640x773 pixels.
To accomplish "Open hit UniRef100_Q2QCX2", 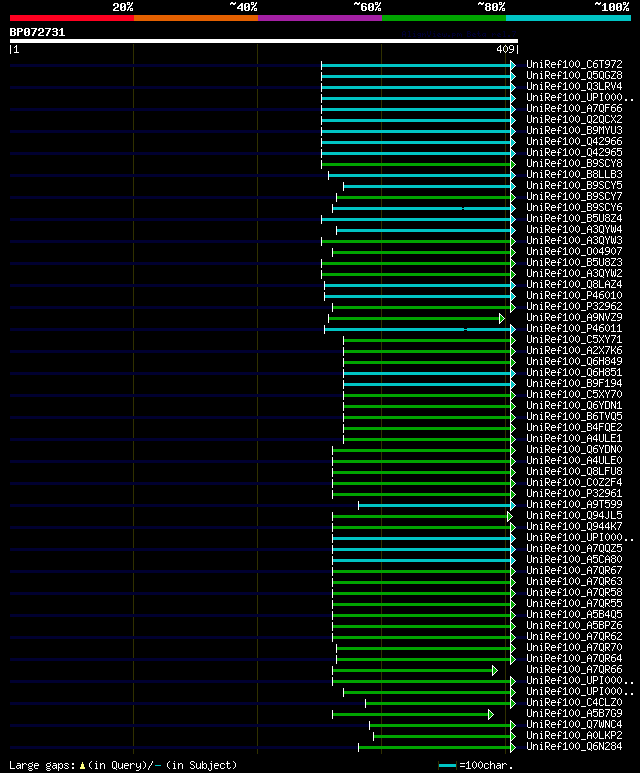I will click(x=574, y=119).
